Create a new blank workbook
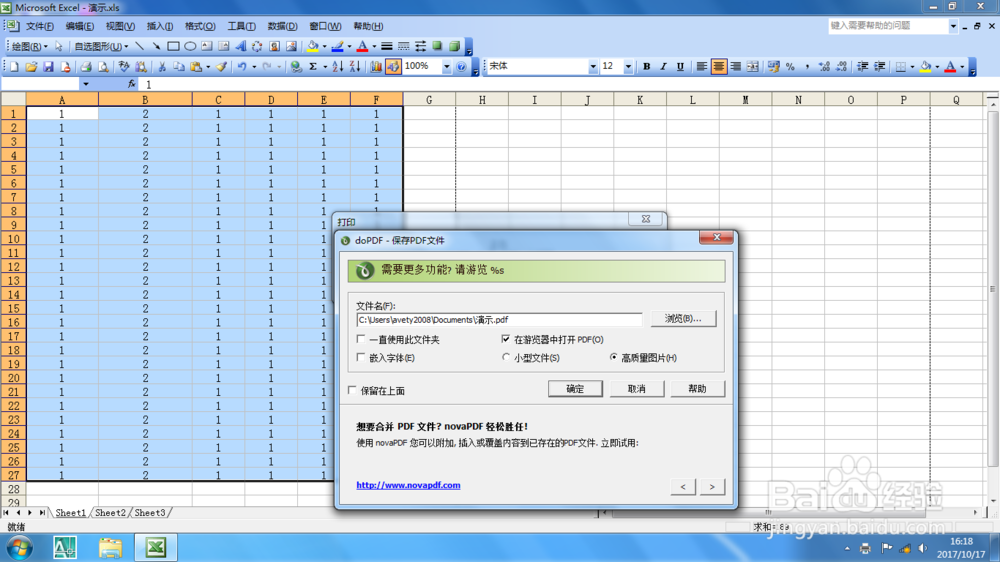Viewport: 1000px width, 562px height. [14, 66]
